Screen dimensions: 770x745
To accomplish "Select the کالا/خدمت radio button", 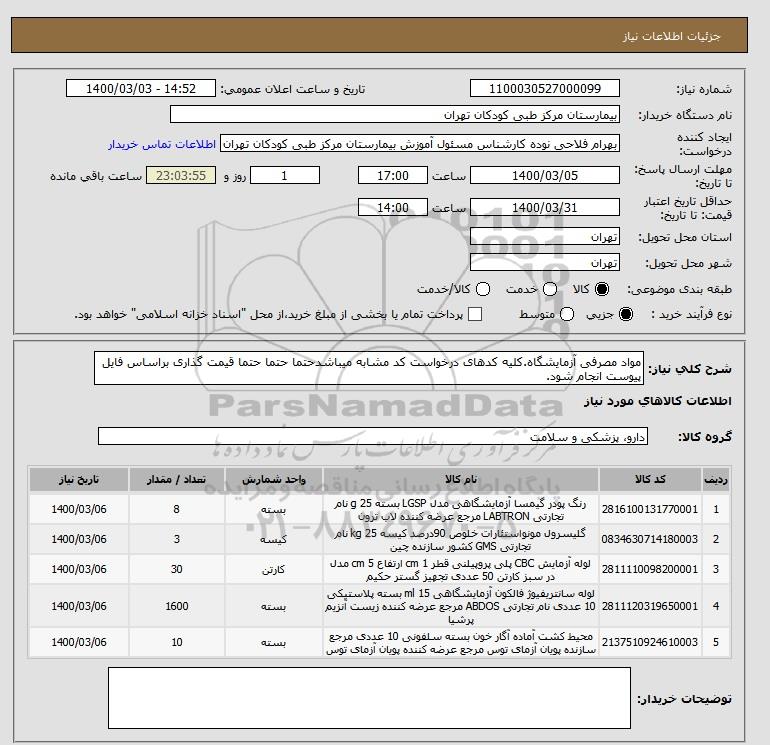I will pyautogui.click(x=483, y=289).
